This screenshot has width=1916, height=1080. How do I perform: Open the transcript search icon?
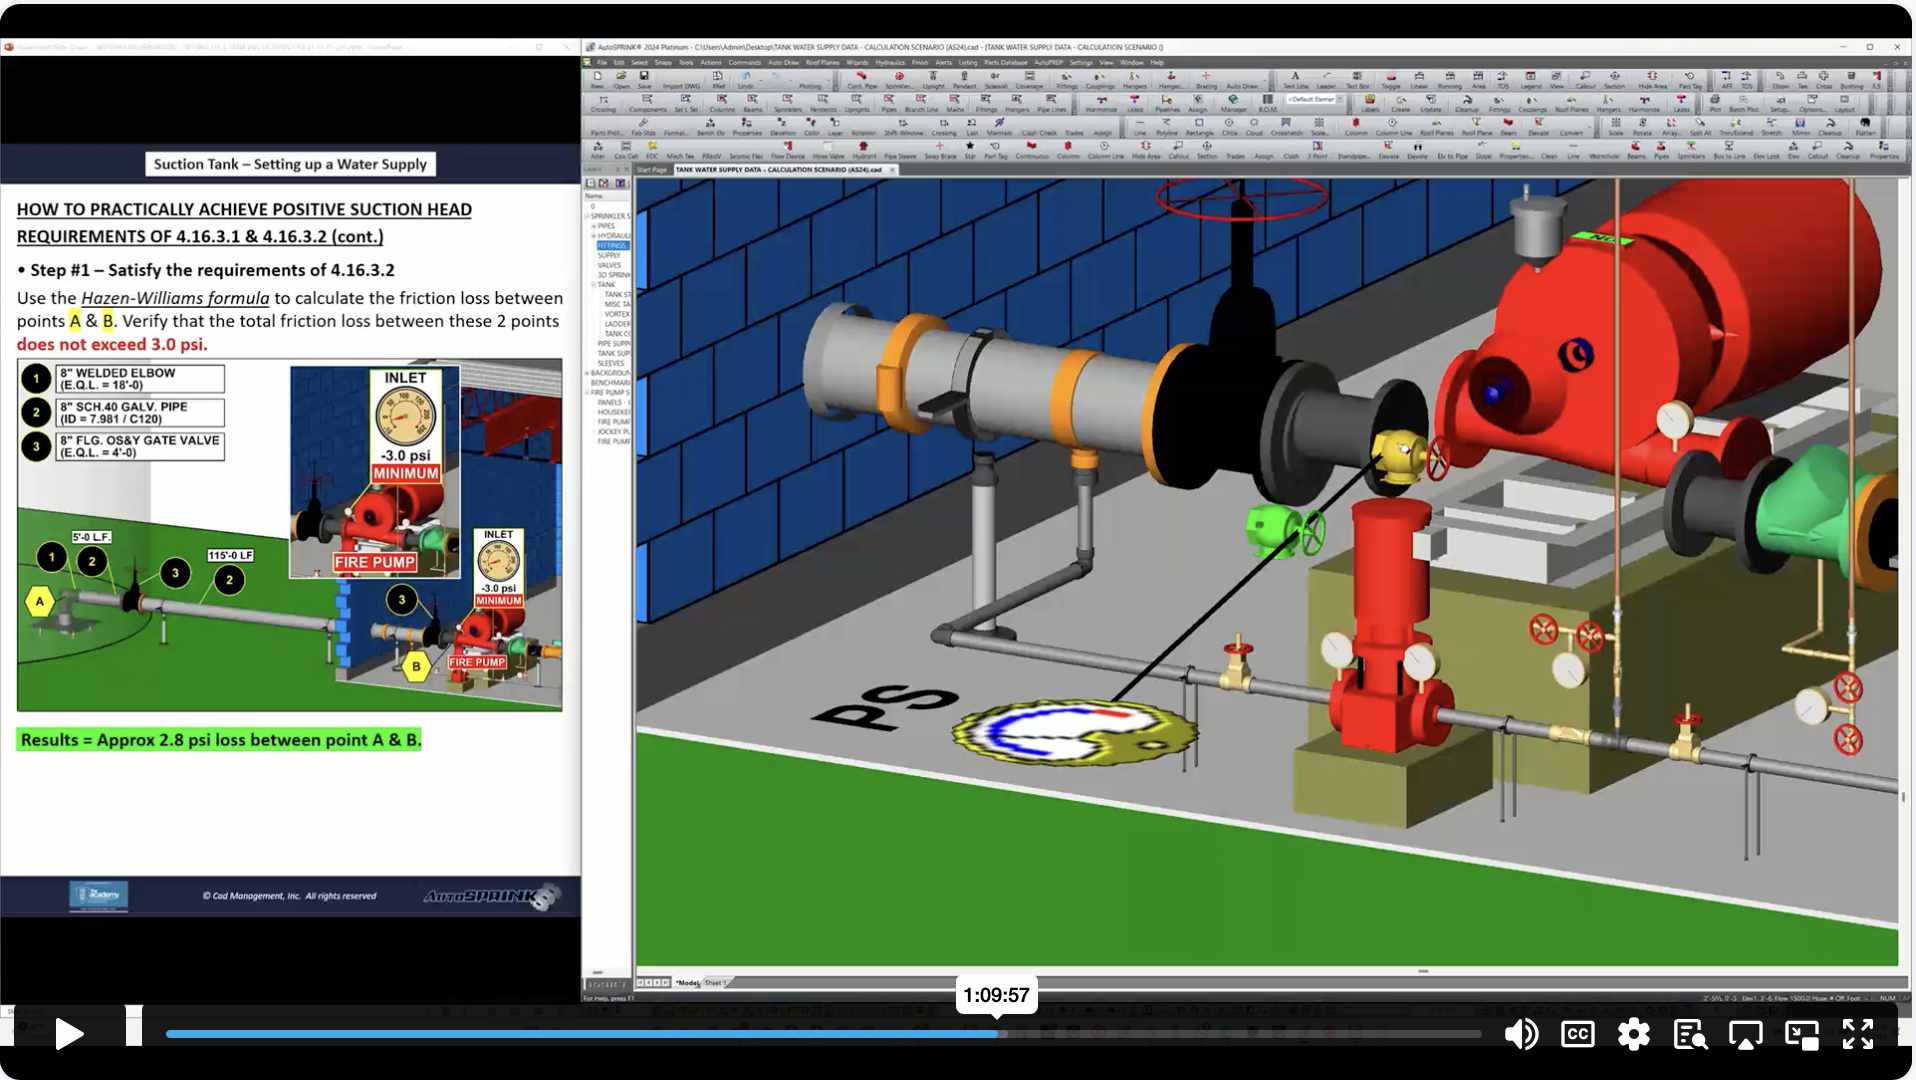pyautogui.click(x=1690, y=1034)
